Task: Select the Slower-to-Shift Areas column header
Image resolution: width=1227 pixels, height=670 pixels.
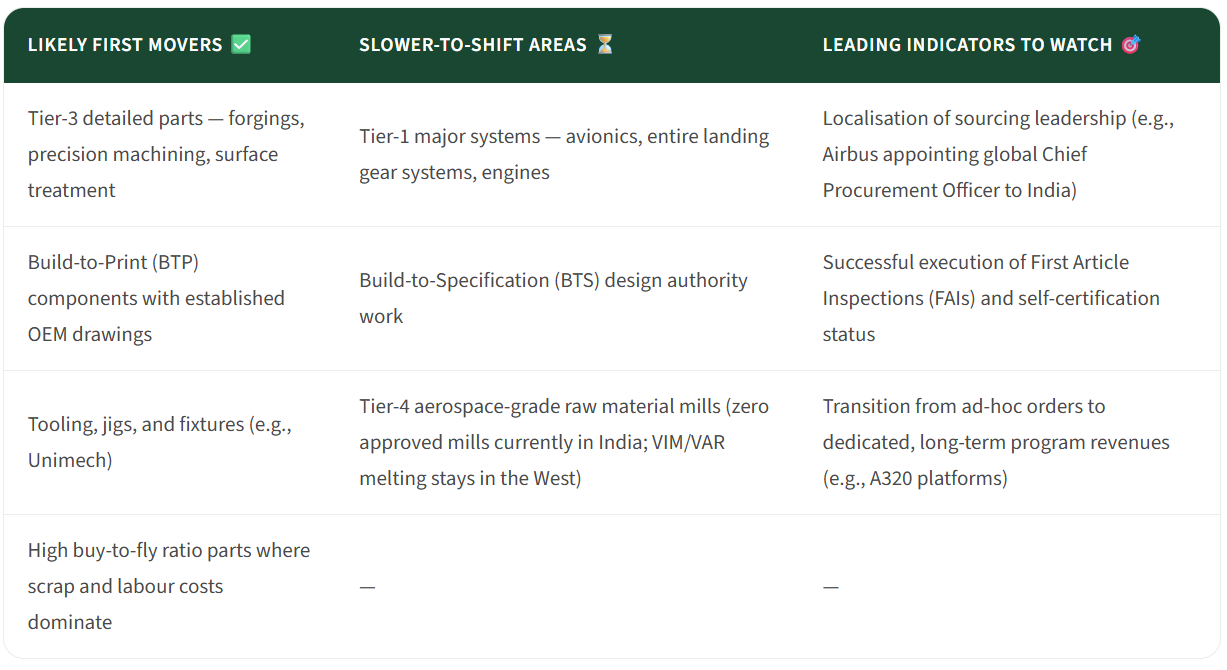Action: 473,45
